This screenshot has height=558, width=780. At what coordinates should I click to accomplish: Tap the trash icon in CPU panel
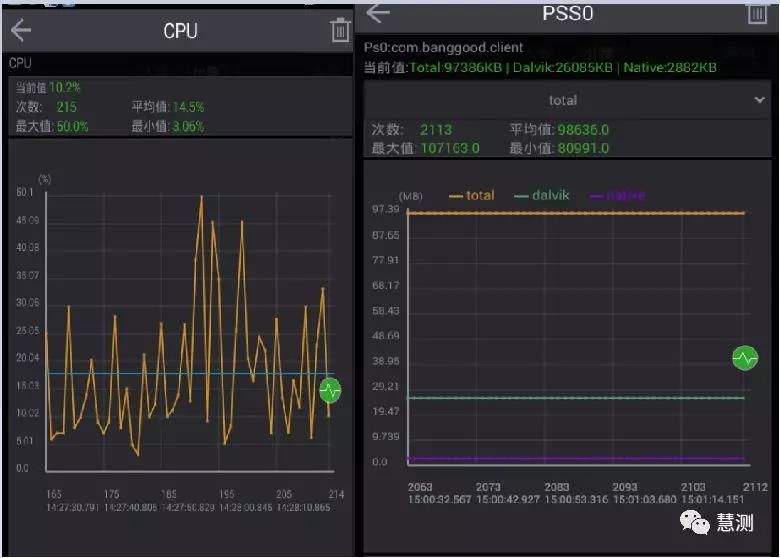coord(340,30)
